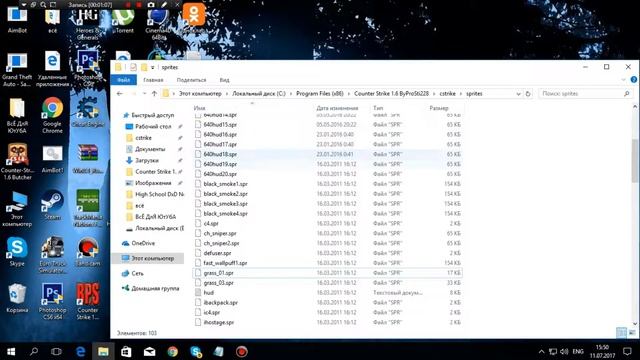The width and height of the screenshot is (640, 360).
Task: Open the AimBot desktop shortcut
Action: 17,20
